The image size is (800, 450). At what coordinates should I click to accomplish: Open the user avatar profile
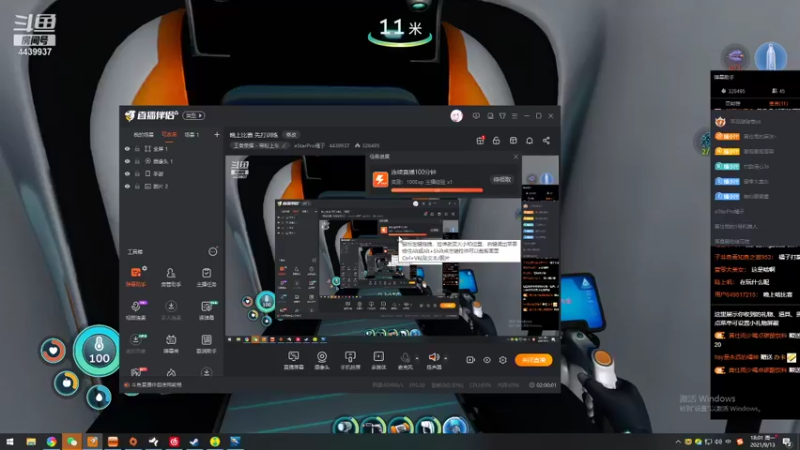(x=457, y=116)
